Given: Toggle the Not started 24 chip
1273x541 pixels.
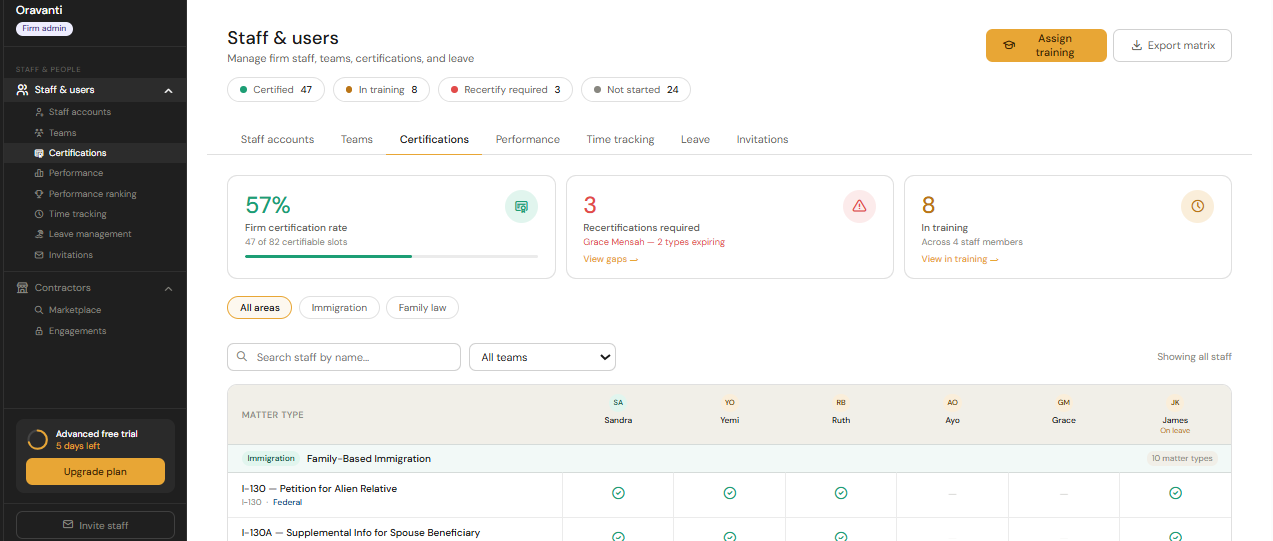Looking at the screenshot, I should tap(636, 90).
